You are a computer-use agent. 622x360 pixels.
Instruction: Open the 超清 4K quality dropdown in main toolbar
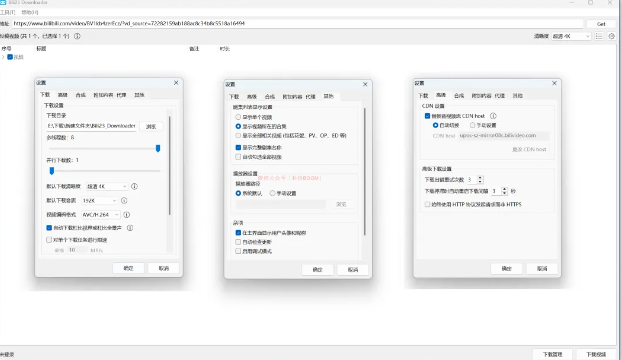(571, 36)
